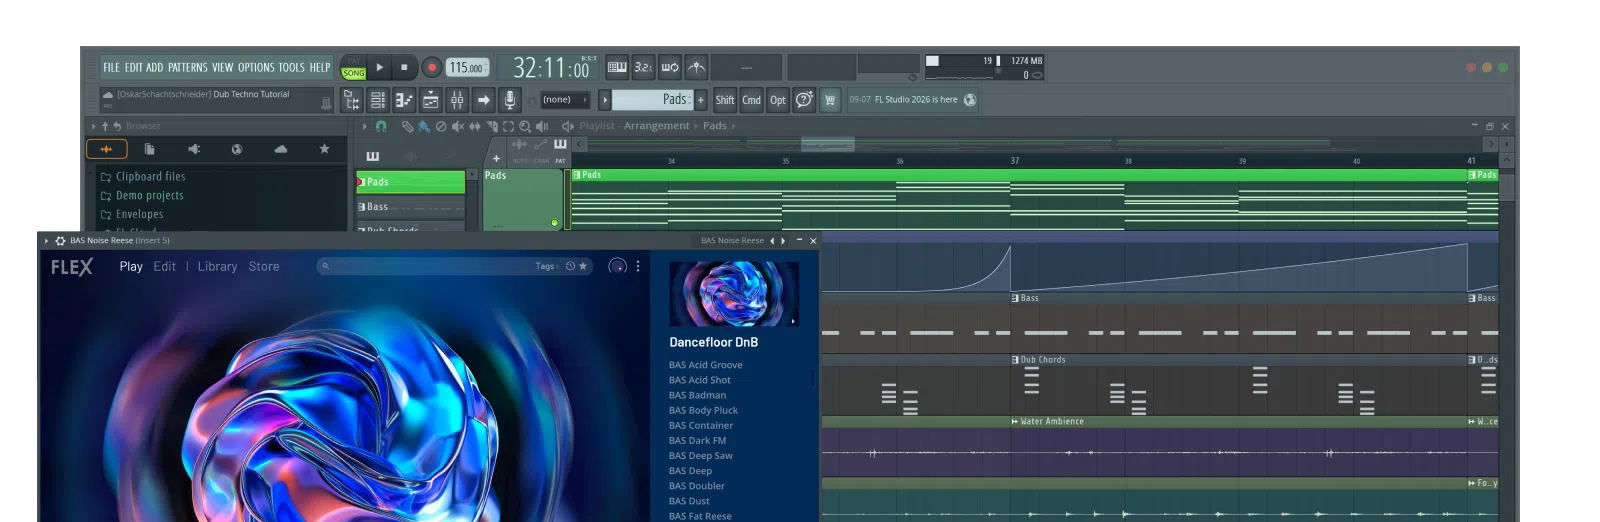The image size is (1600, 522).
Task: Select the browser speaker/sounds tab
Action: point(194,149)
